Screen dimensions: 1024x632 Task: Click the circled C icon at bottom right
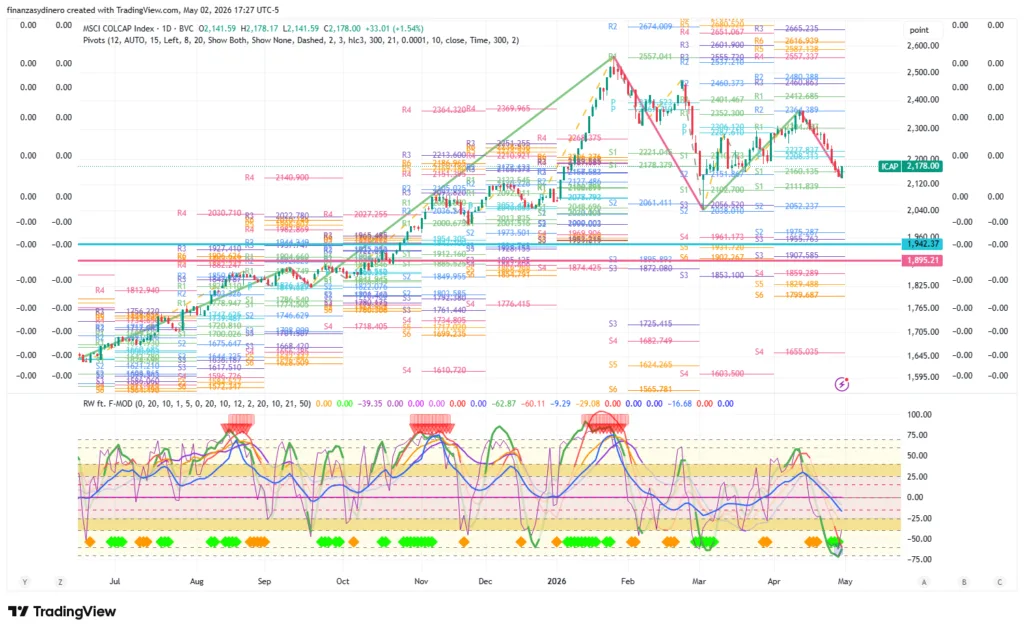tap(999, 582)
